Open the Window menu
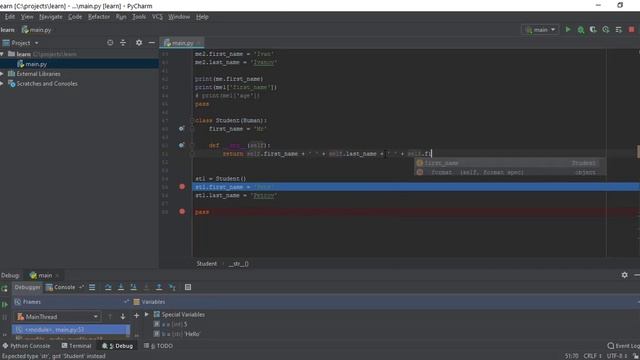Image resolution: width=640 pixels, height=360 pixels. point(179,17)
